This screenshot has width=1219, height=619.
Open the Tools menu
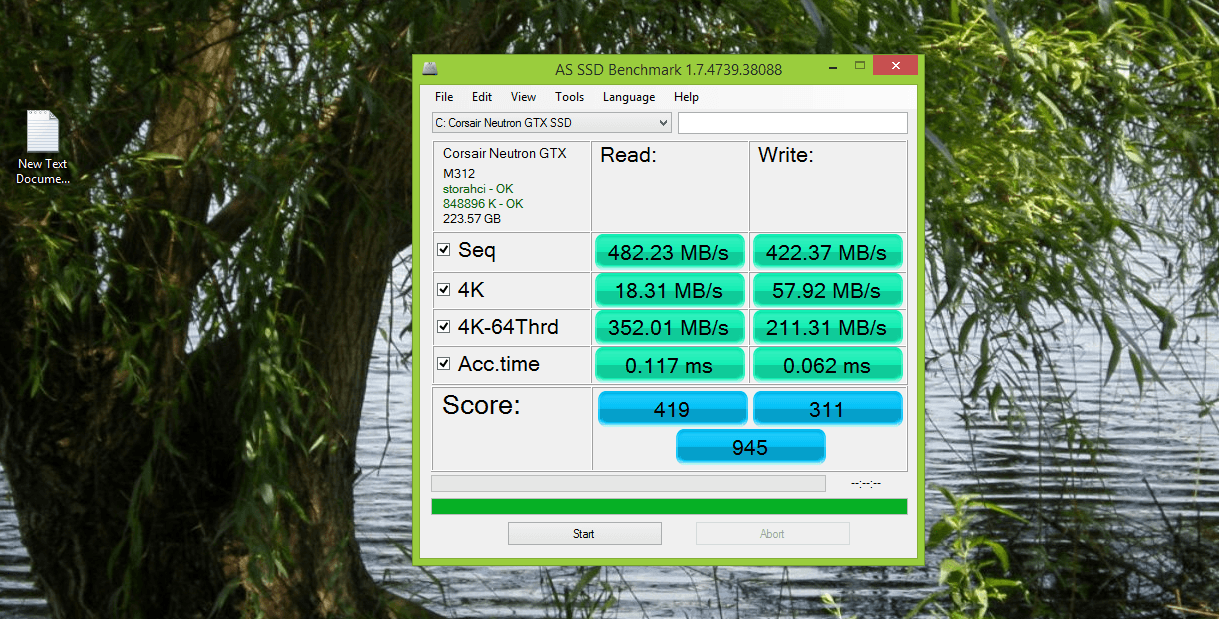coord(569,97)
